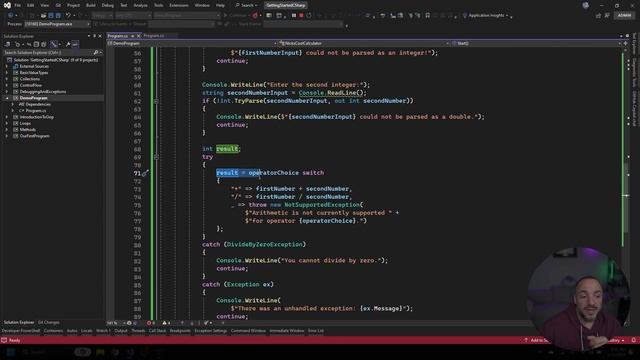Open the Process DemoProgram.exe dropdown
This screenshot has width=640, height=360.
click(57, 24)
